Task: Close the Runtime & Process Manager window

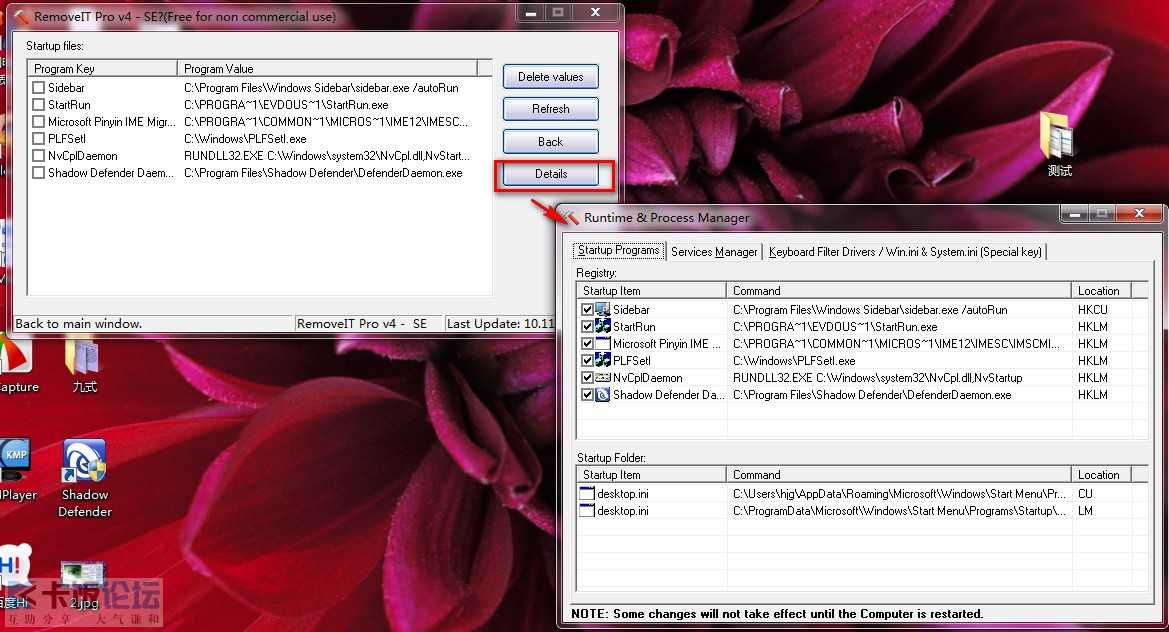Action: 1138,214
